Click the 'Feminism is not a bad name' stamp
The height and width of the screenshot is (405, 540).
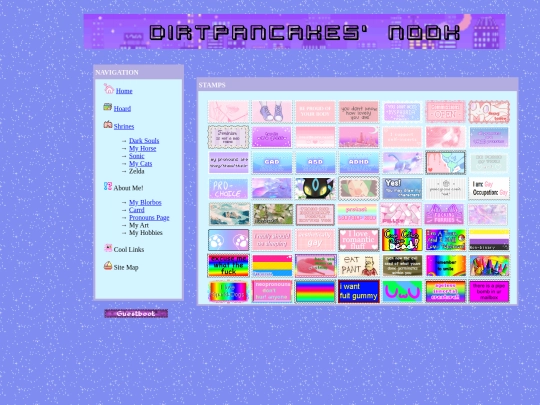click(228, 137)
